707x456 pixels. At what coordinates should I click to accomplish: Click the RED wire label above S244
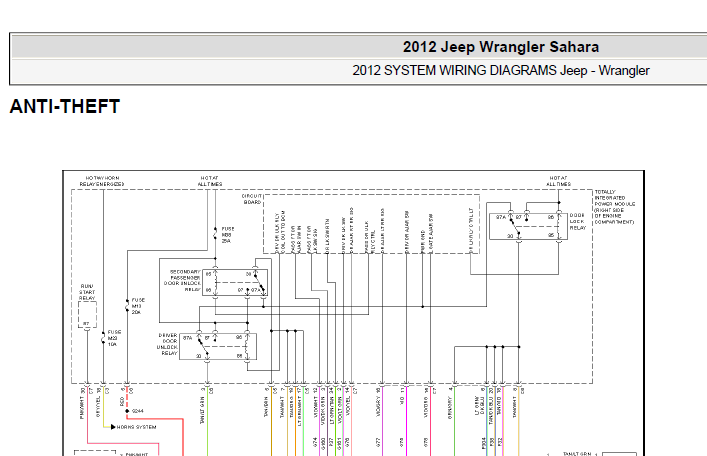(122, 402)
